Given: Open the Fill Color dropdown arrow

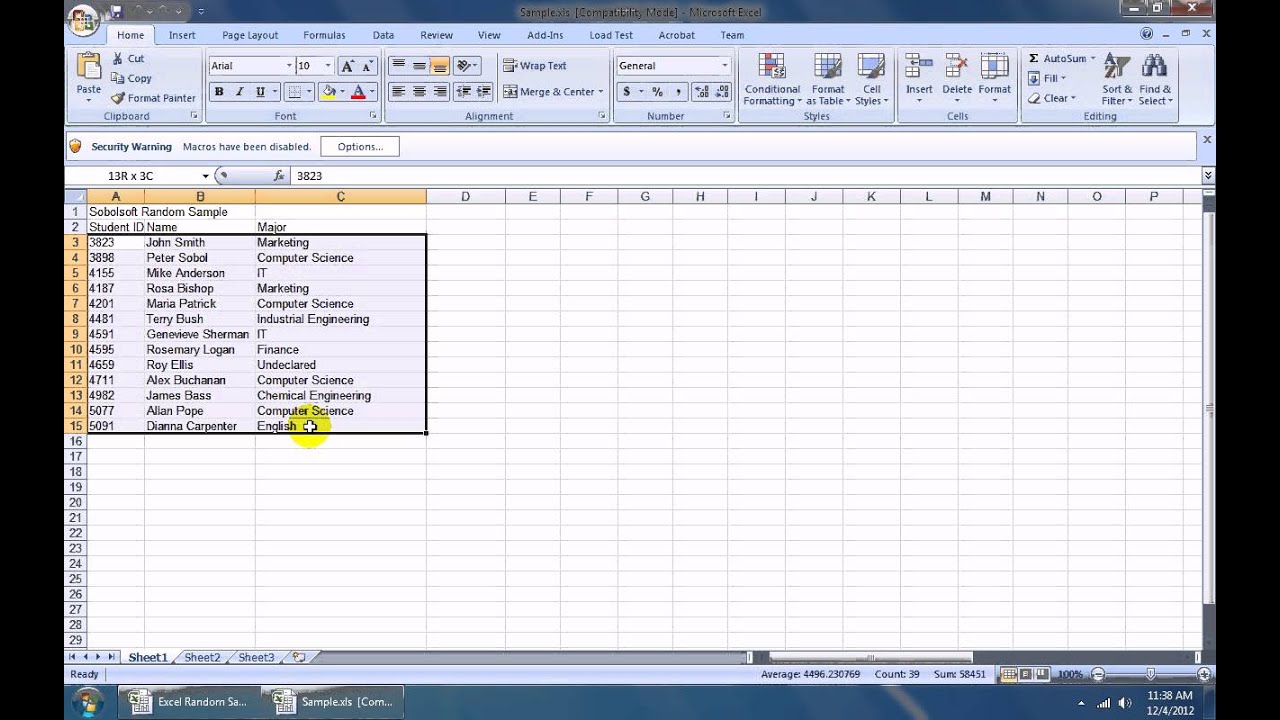Looking at the screenshot, I should coord(343,92).
